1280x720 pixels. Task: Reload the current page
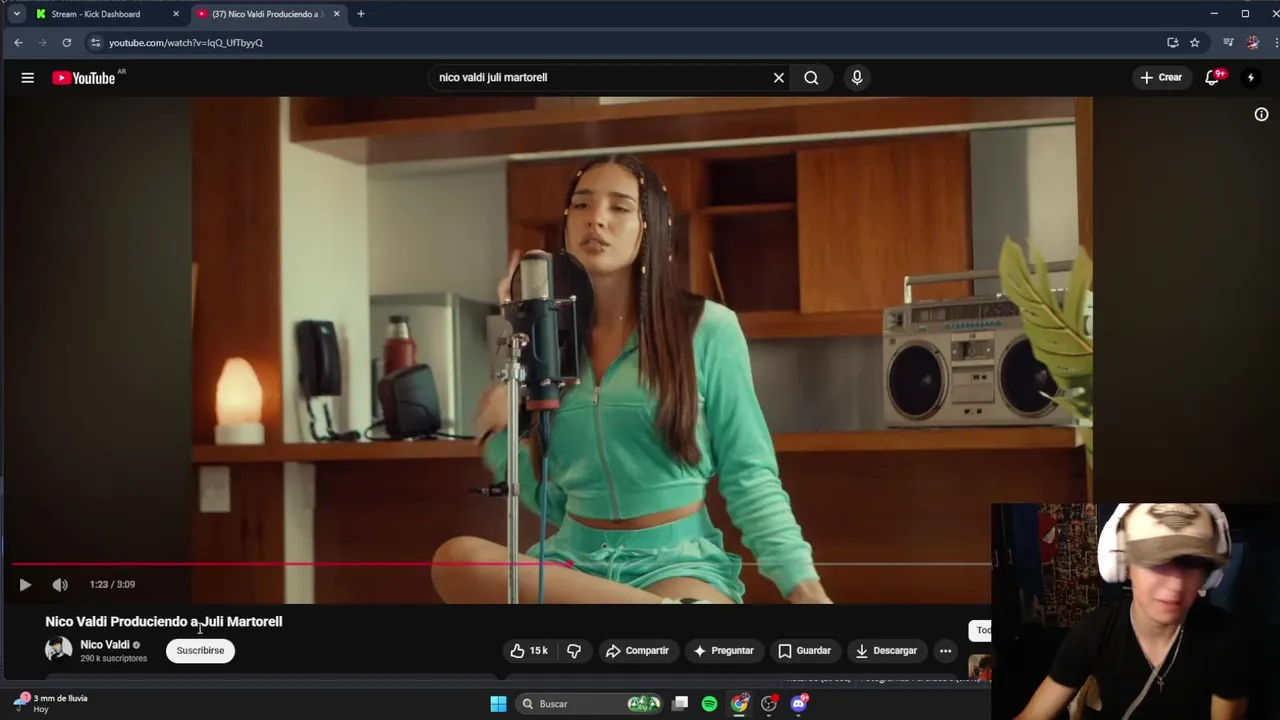coord(67,43)
